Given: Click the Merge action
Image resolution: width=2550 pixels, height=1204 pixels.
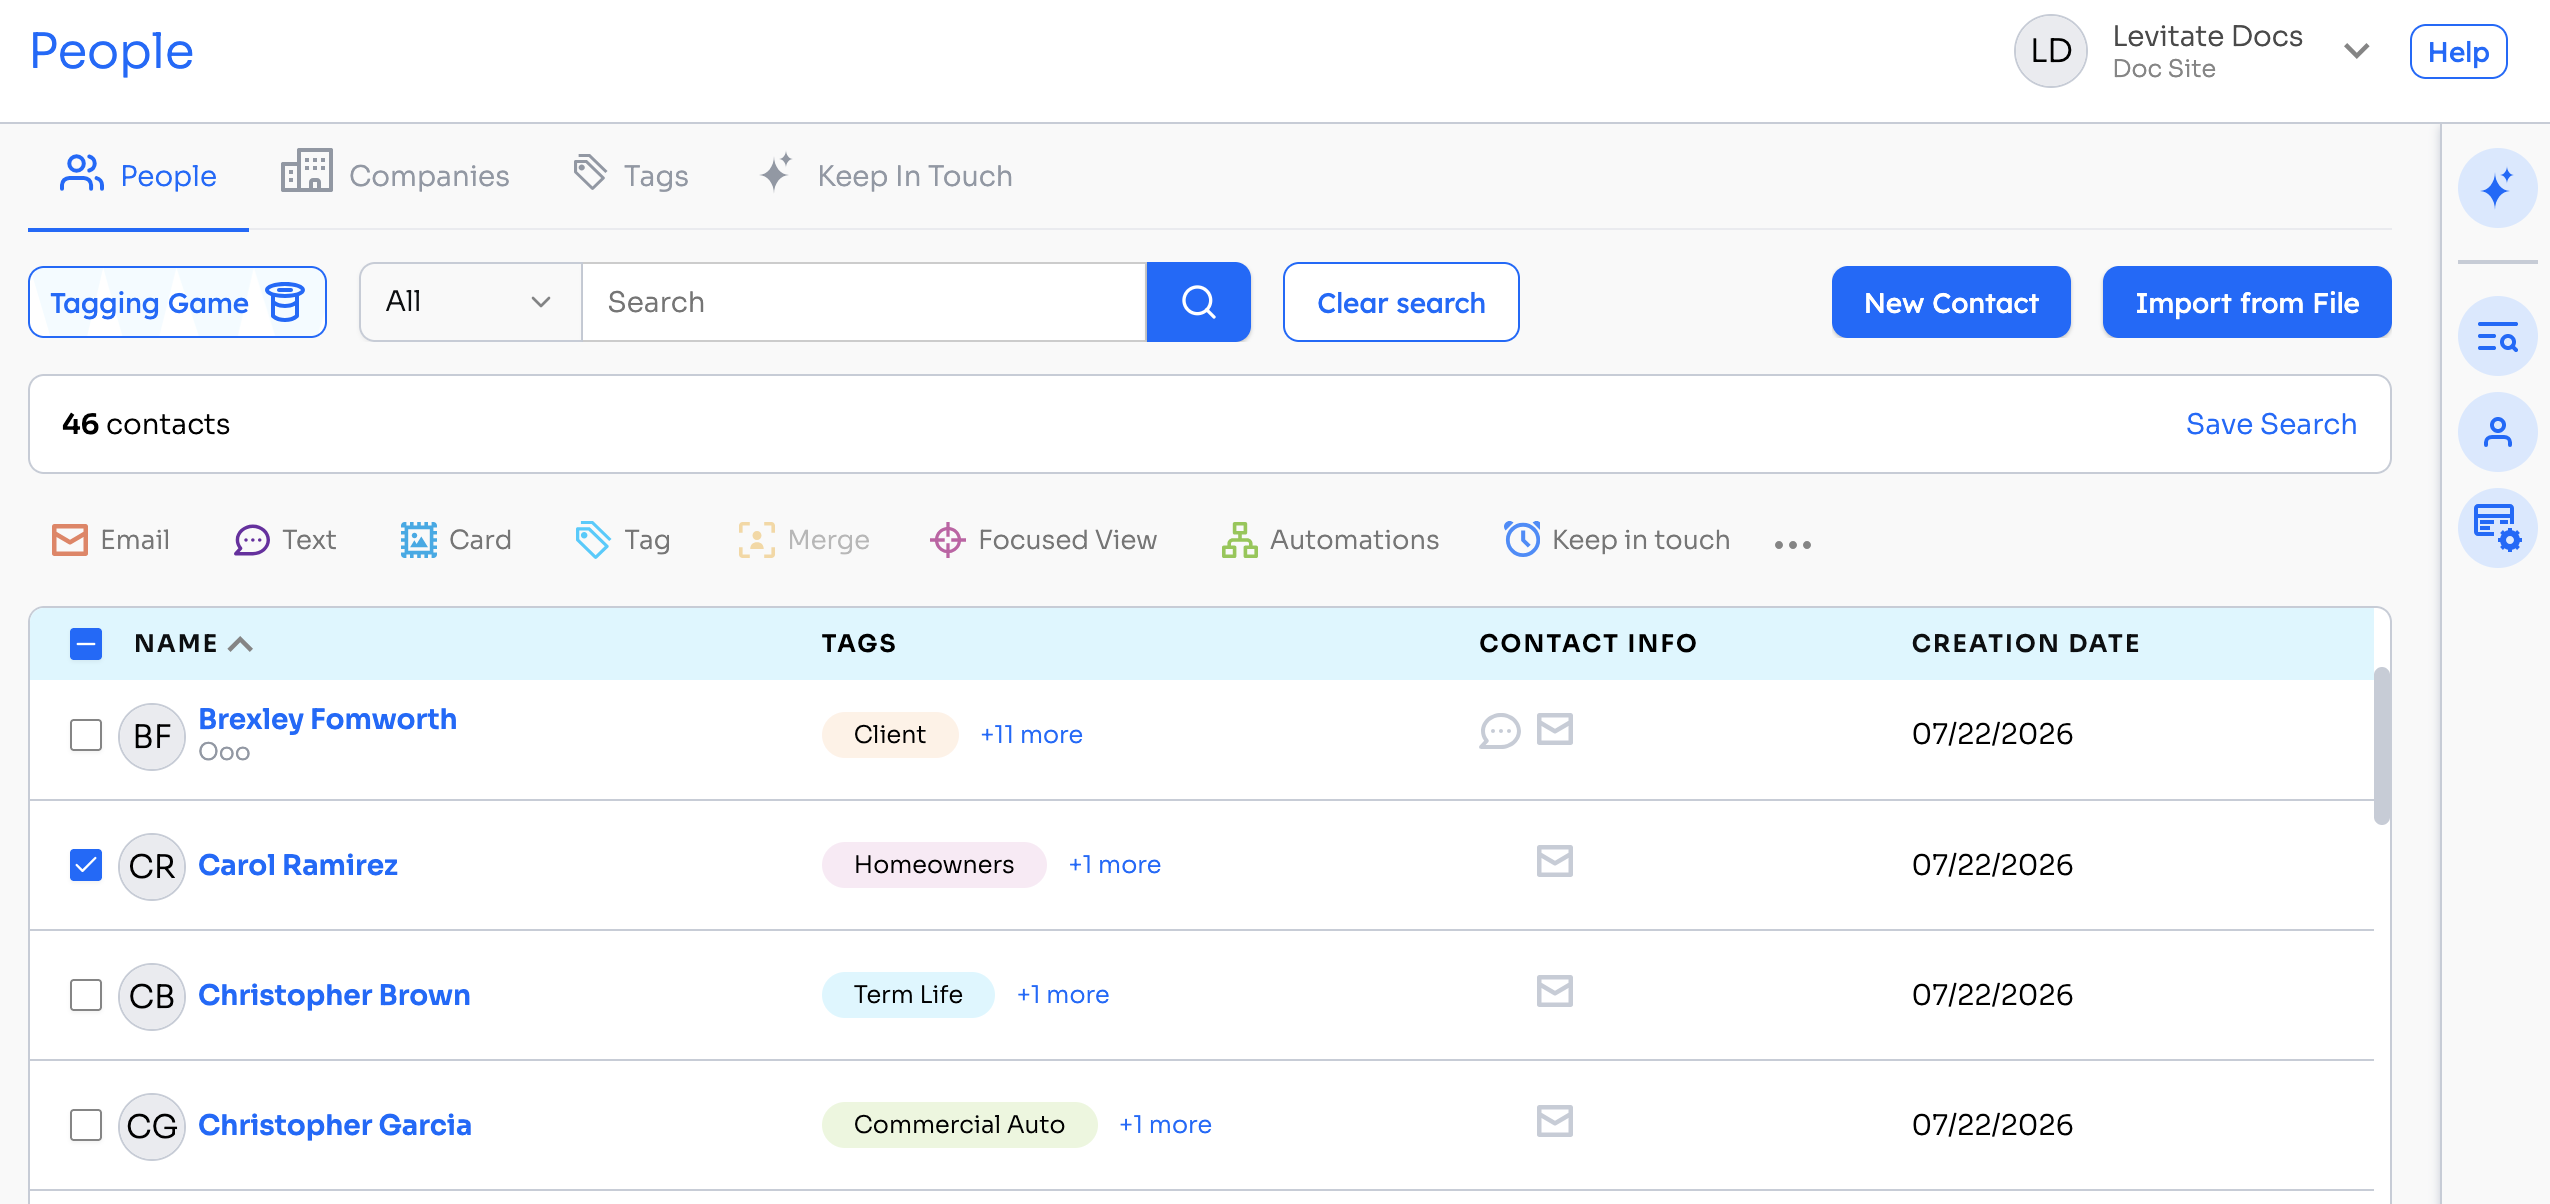Looking at the screenshot, I should pyautogui.click(x=804, y=540).
